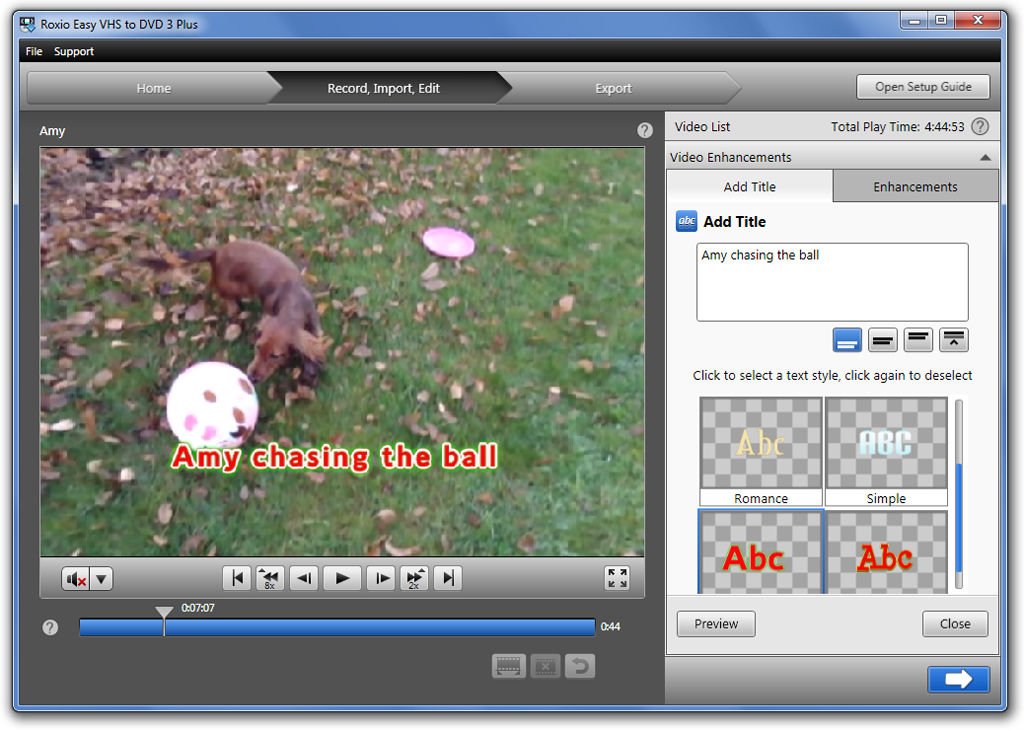Click the blue next arrow button
The image size is (1024, 730).
[x=958, y=680]
